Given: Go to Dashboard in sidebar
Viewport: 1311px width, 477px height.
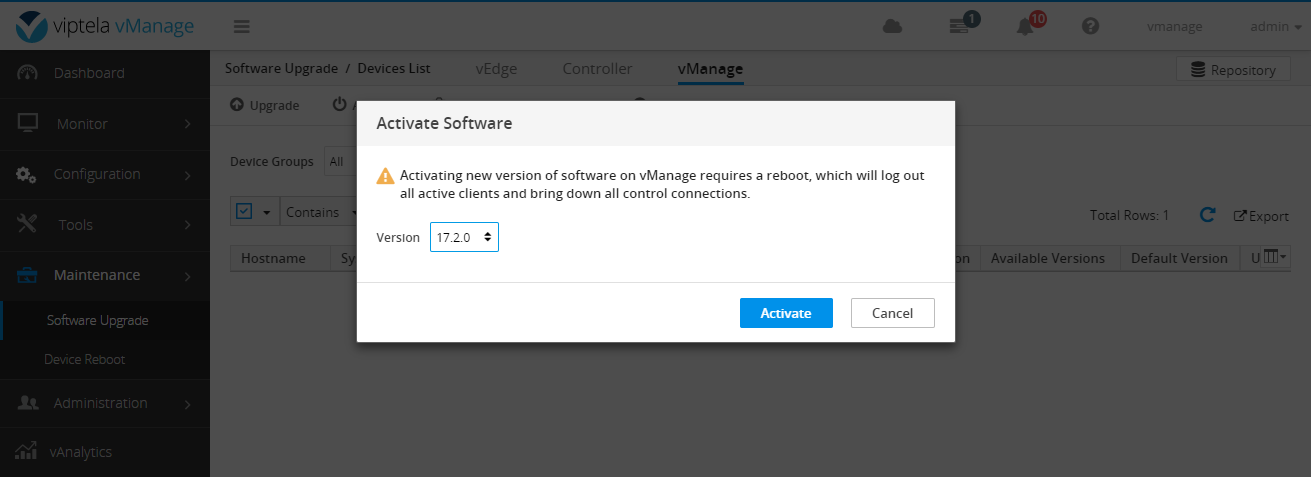Looking at the screenshot, I should (x=89, y=73).
